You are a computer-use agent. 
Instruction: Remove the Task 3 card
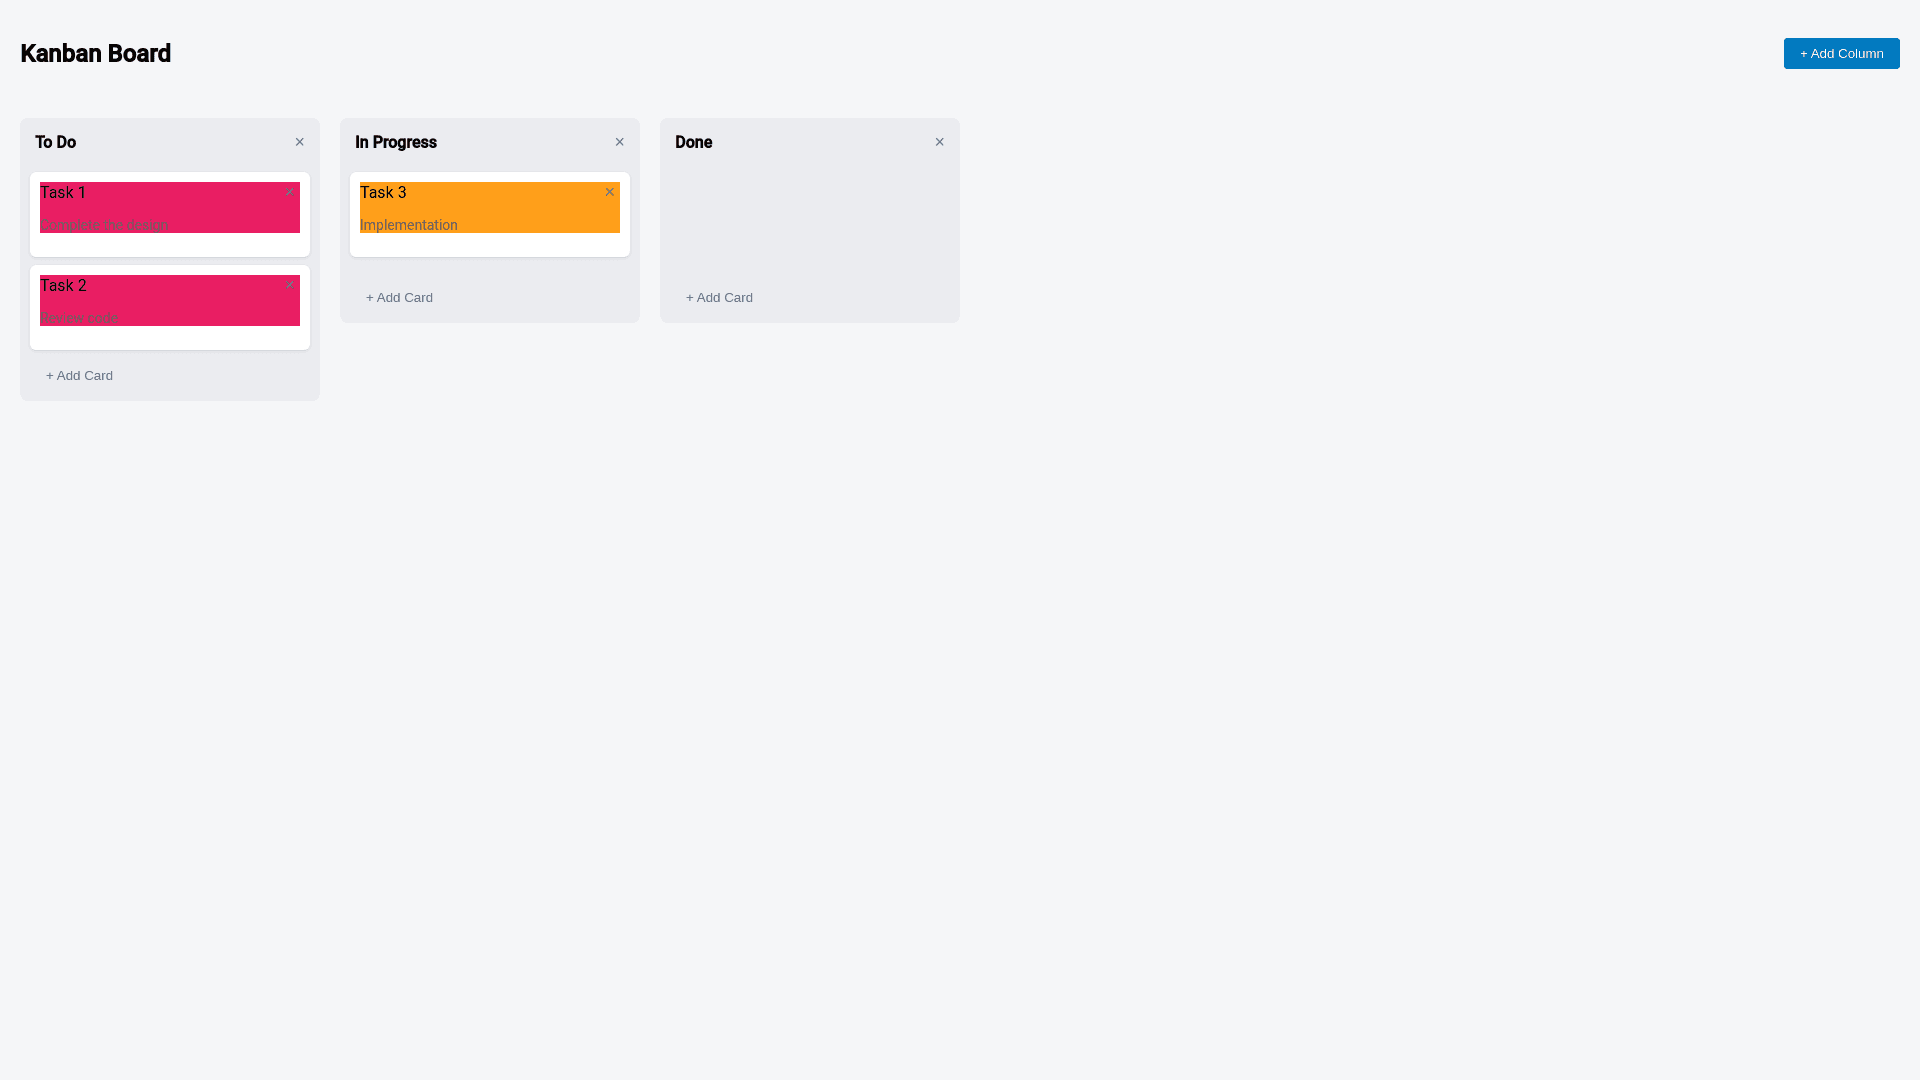point(609,192)
